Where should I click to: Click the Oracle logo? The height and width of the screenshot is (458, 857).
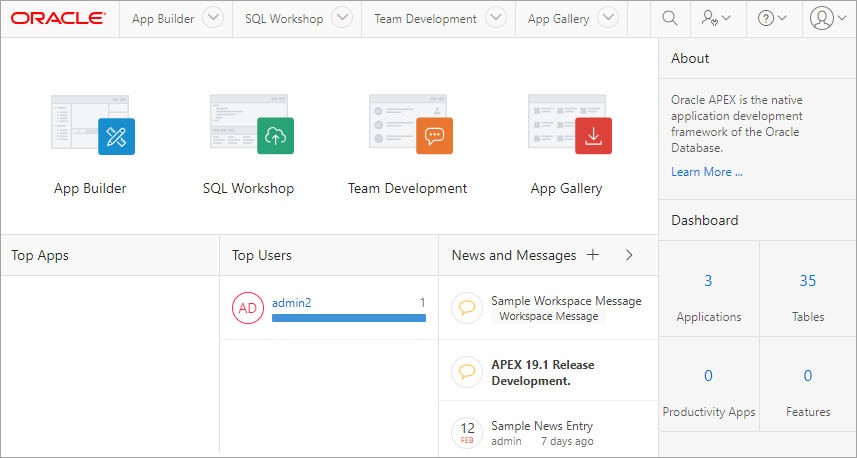point(58,18)
